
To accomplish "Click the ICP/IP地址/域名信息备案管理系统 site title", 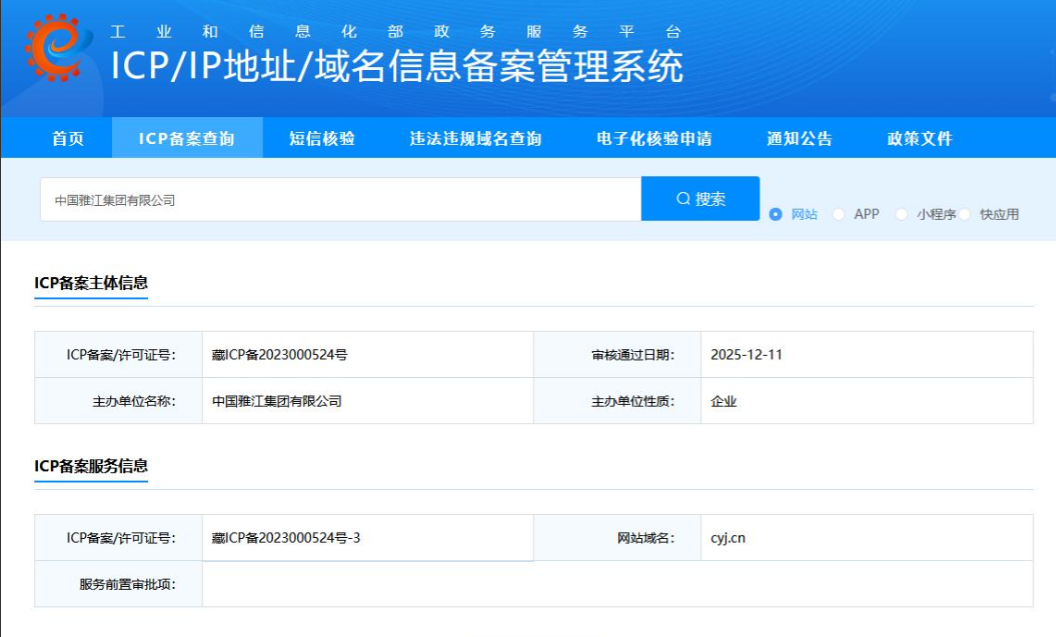I will (396, 66).
